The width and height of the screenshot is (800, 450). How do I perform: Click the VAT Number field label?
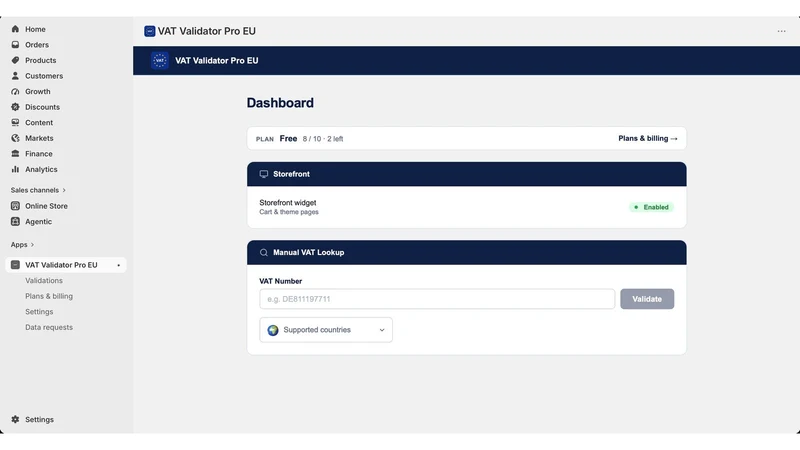click(281, 281)
